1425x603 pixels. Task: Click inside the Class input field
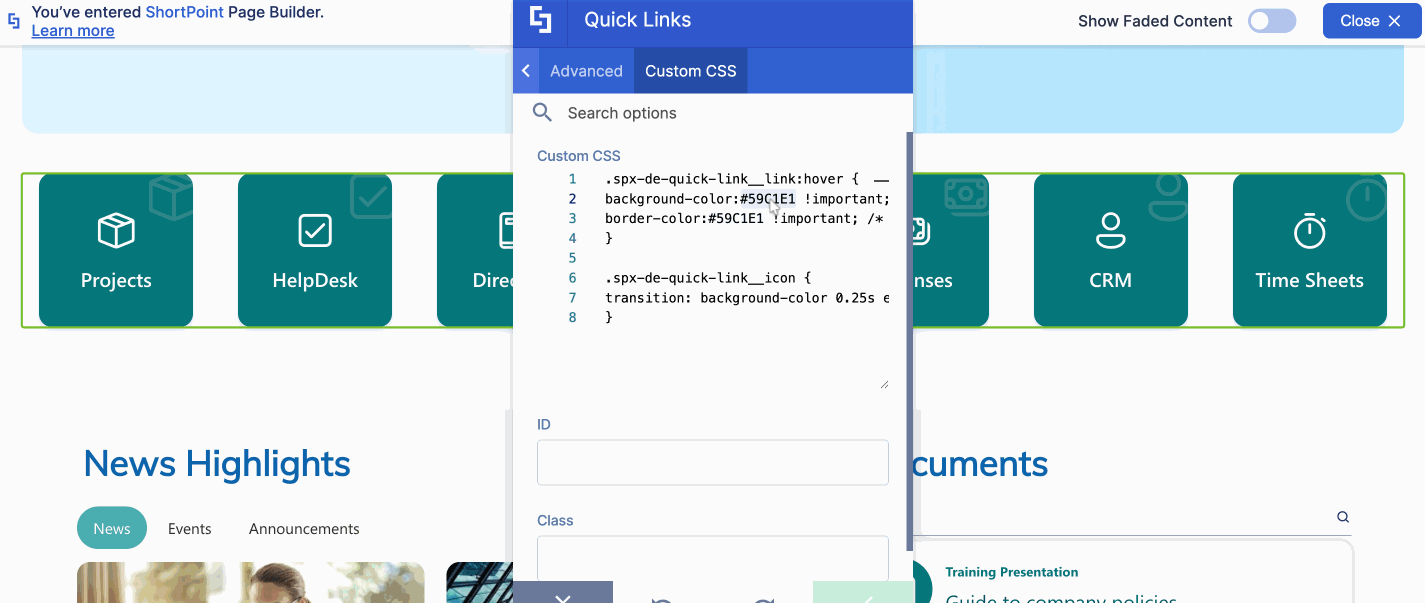click(712, 558)
